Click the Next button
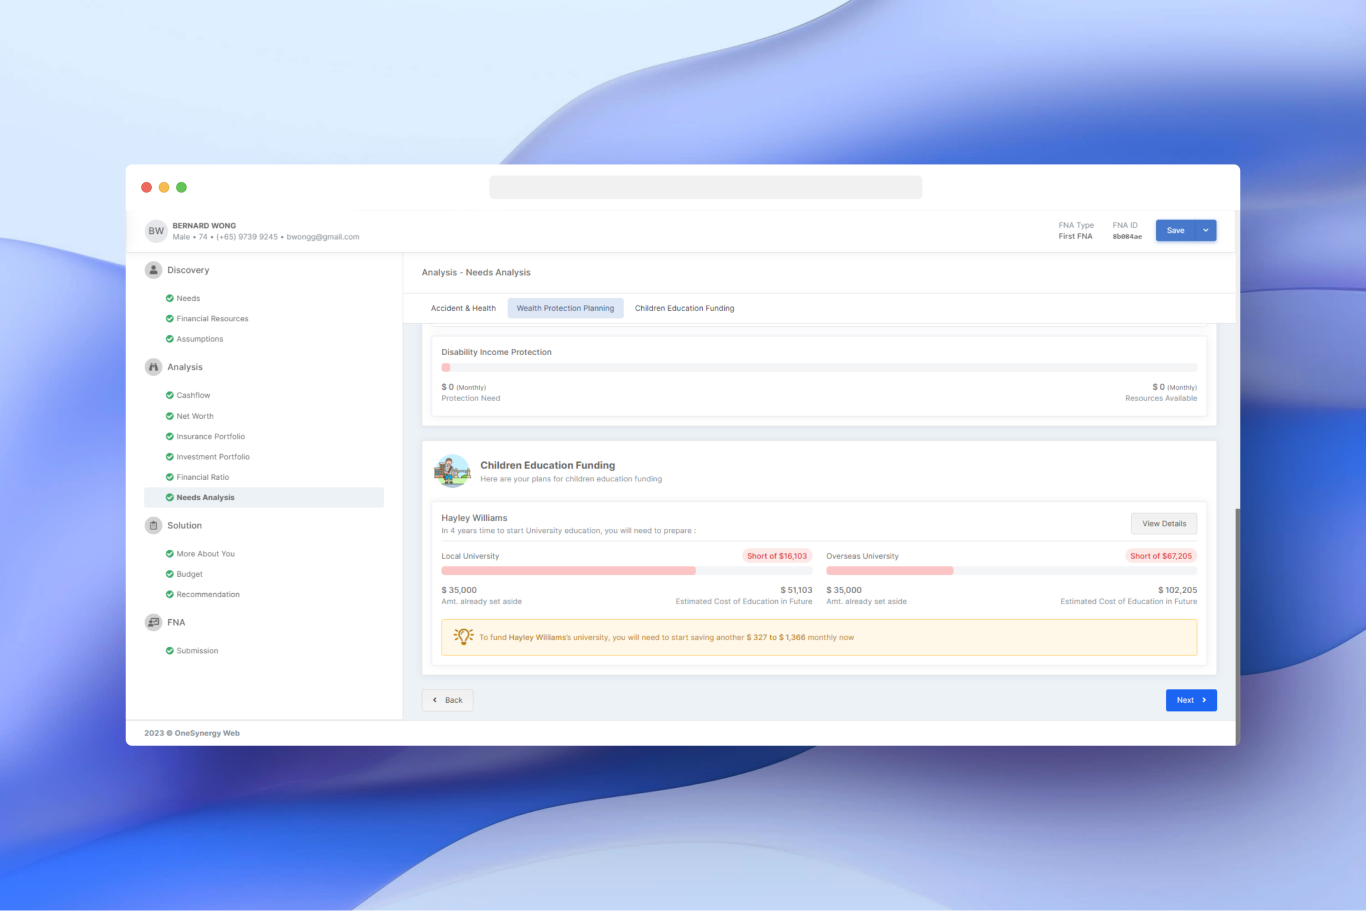Viewport: 1366px width, 911px height. (x=1190, y=700)
